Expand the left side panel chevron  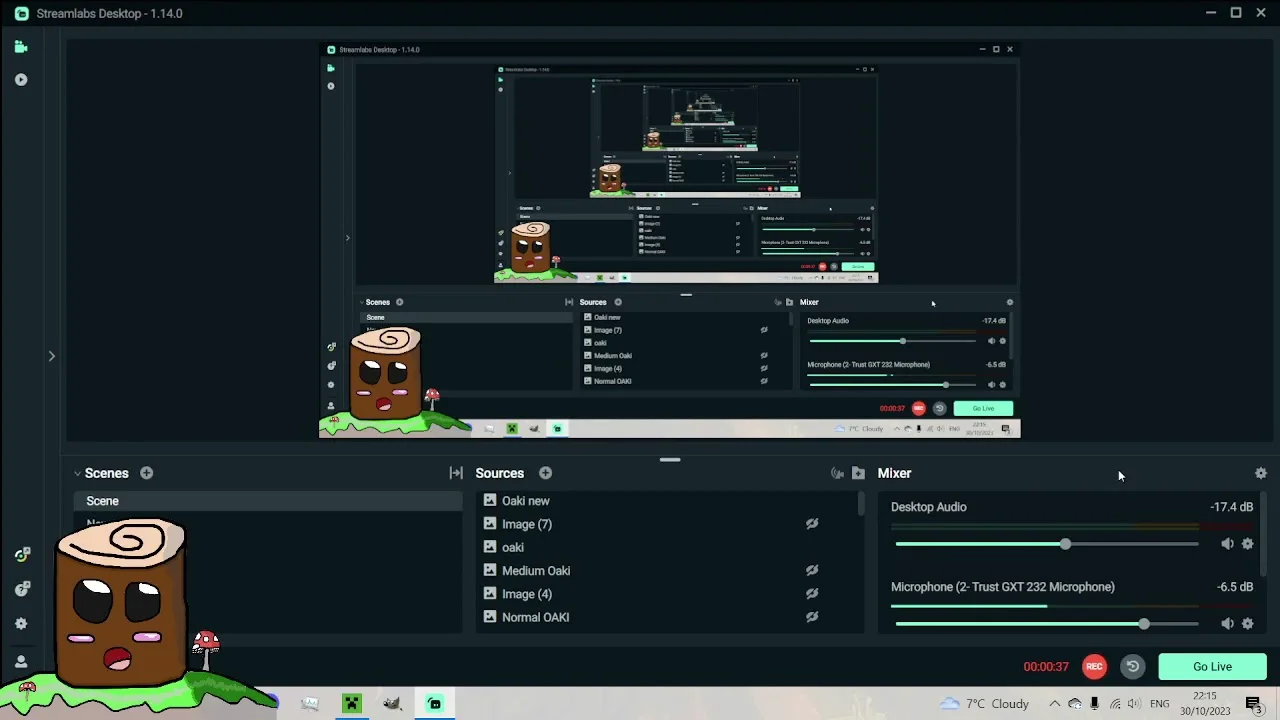coord(51,356)
